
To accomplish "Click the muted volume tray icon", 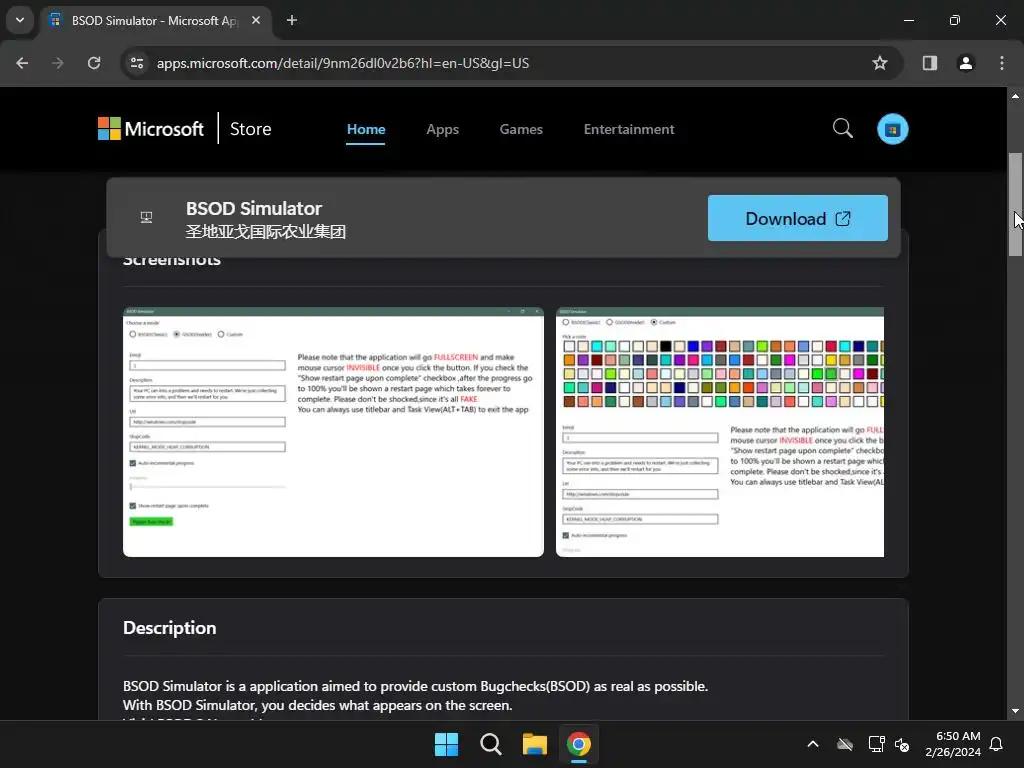I will 902,744.
